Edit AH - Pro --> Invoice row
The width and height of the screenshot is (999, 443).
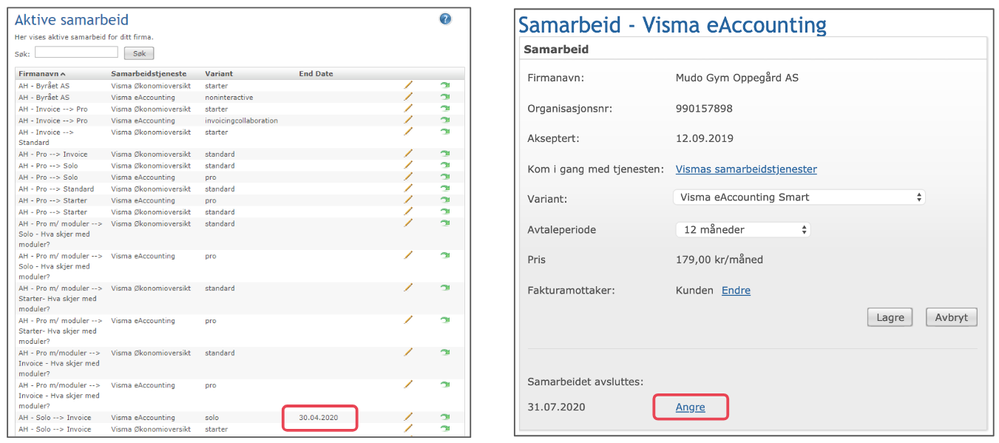(x=408, y=154)
